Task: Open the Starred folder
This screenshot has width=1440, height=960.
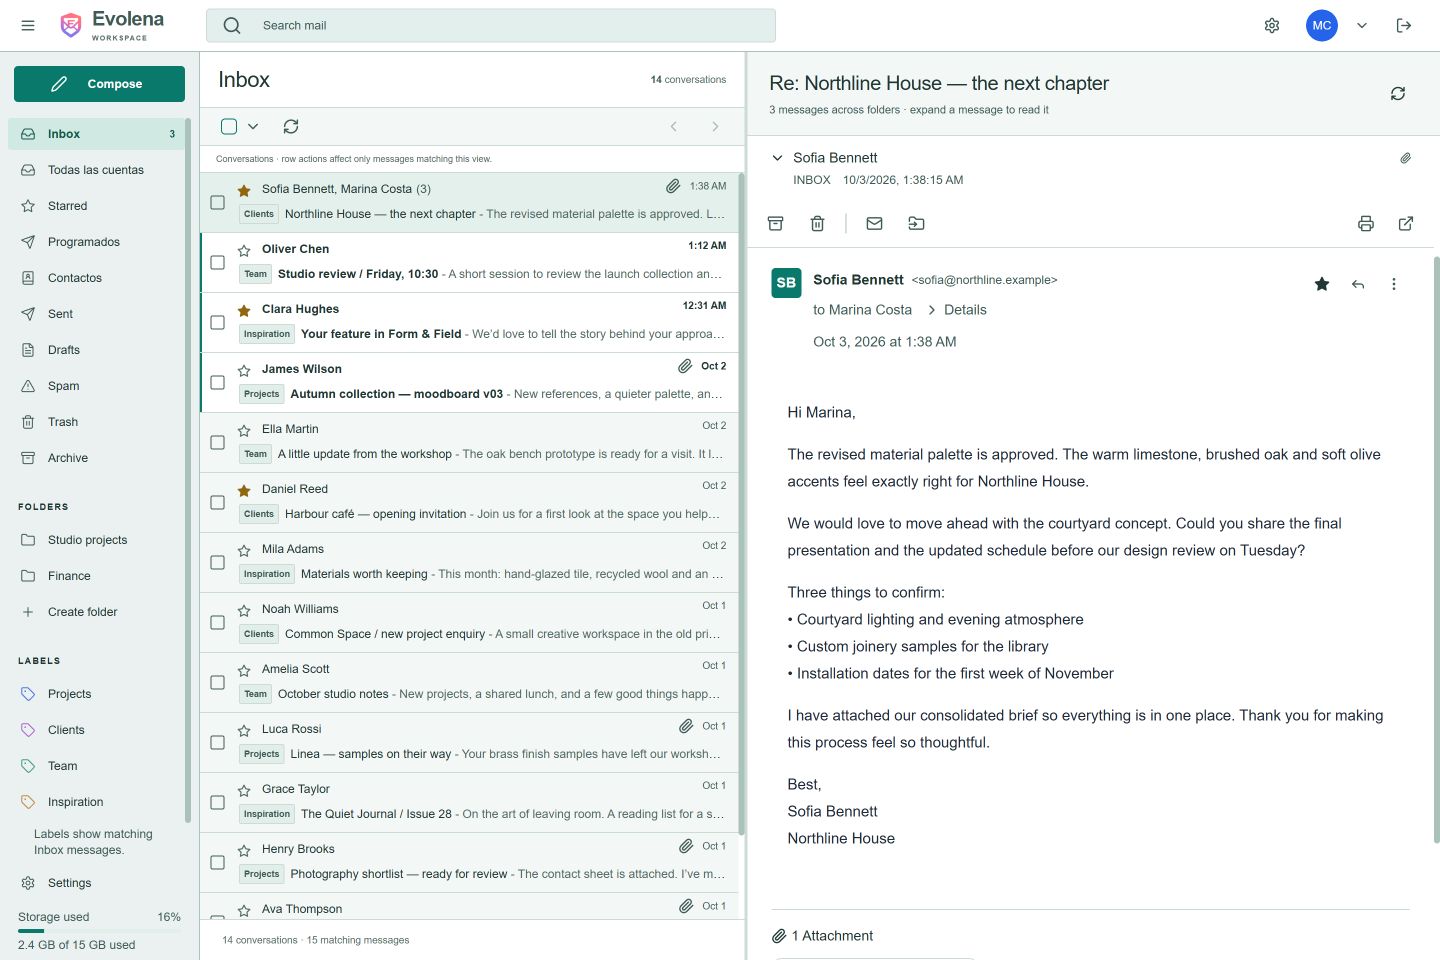Action: pos(96,206)
